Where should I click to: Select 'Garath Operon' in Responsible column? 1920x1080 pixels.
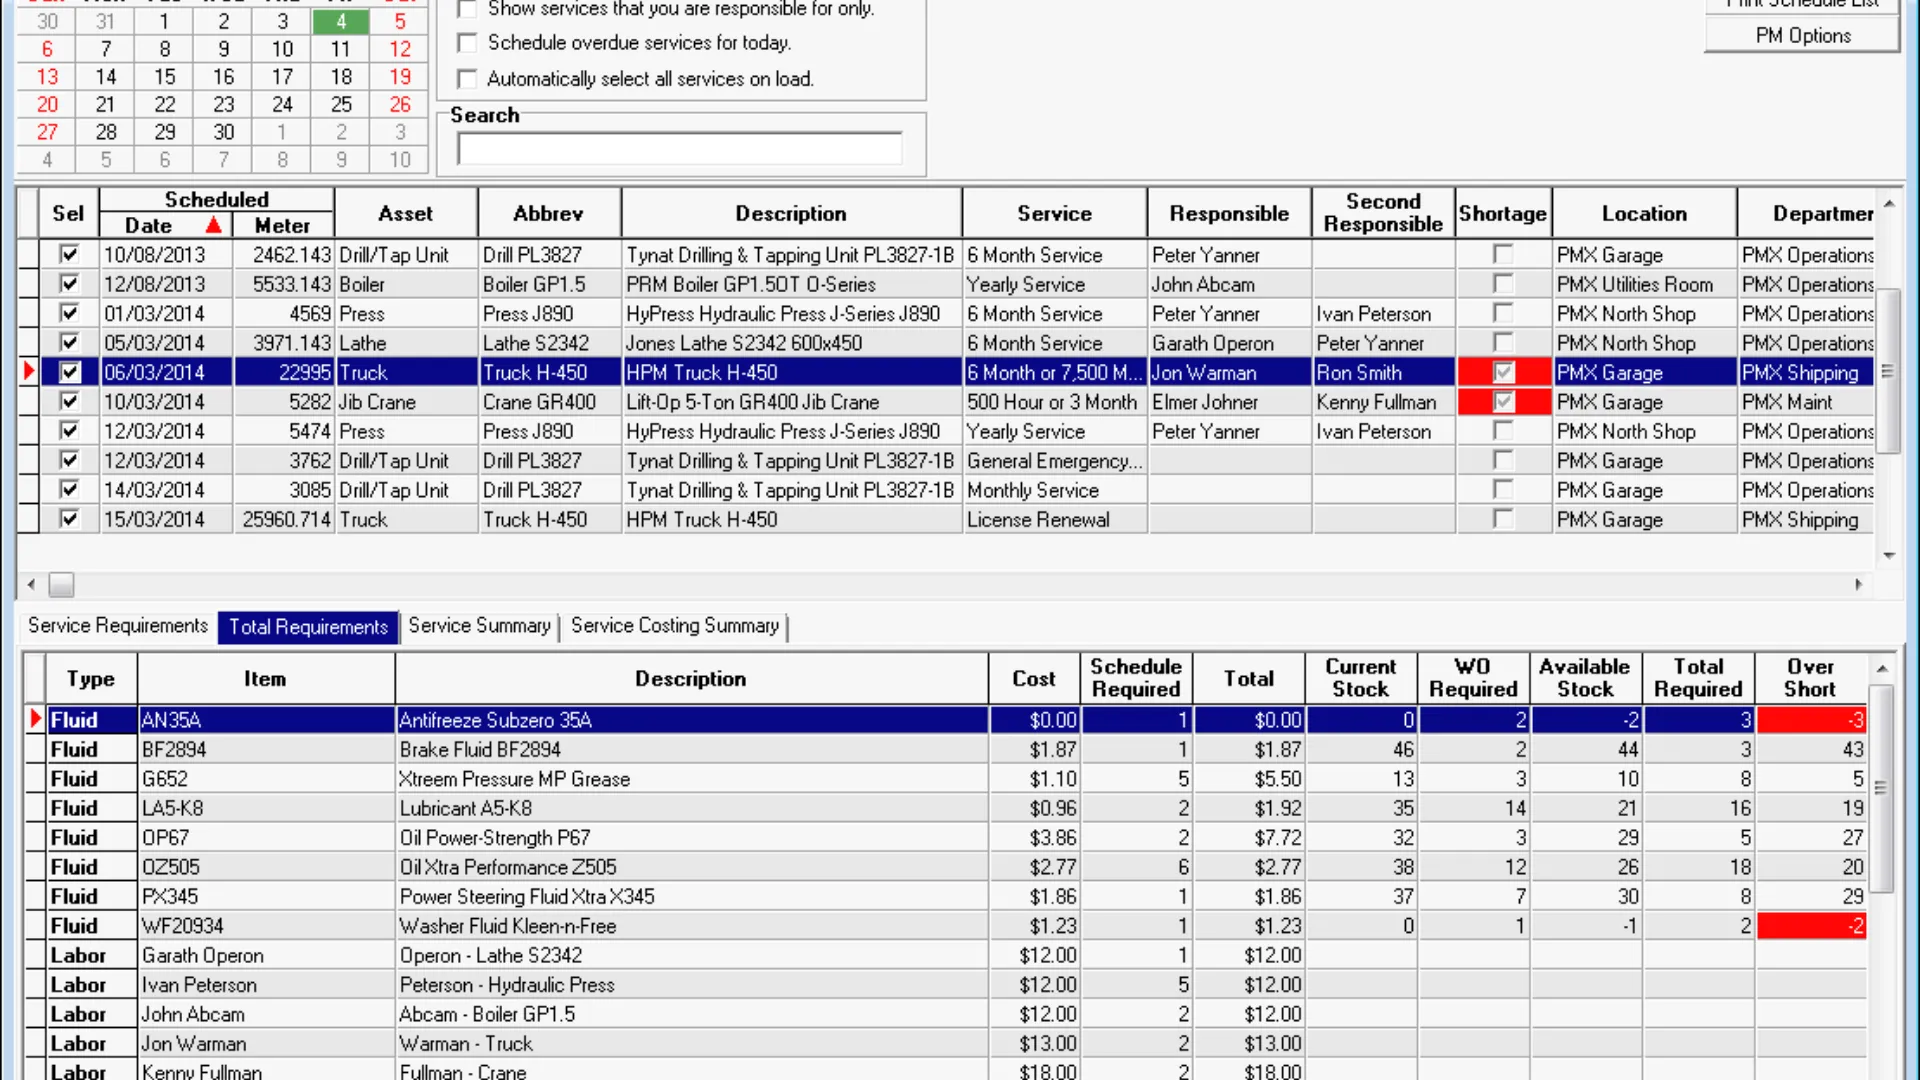click(x=1229, y=343)
